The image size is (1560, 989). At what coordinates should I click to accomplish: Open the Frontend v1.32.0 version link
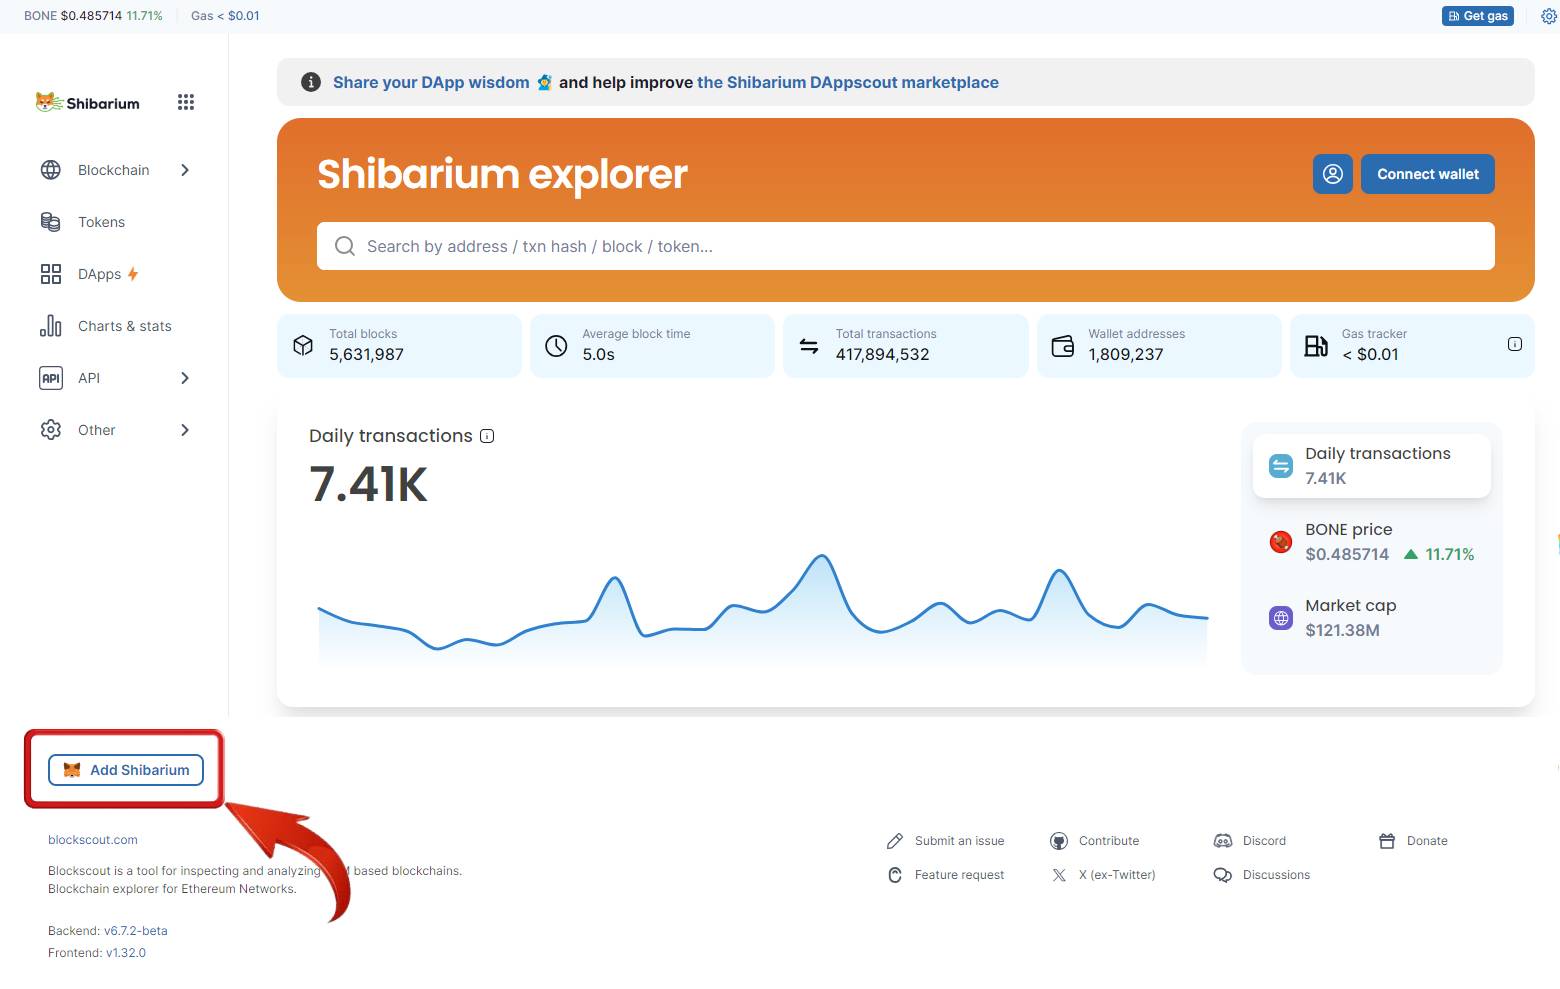point(126,953)
